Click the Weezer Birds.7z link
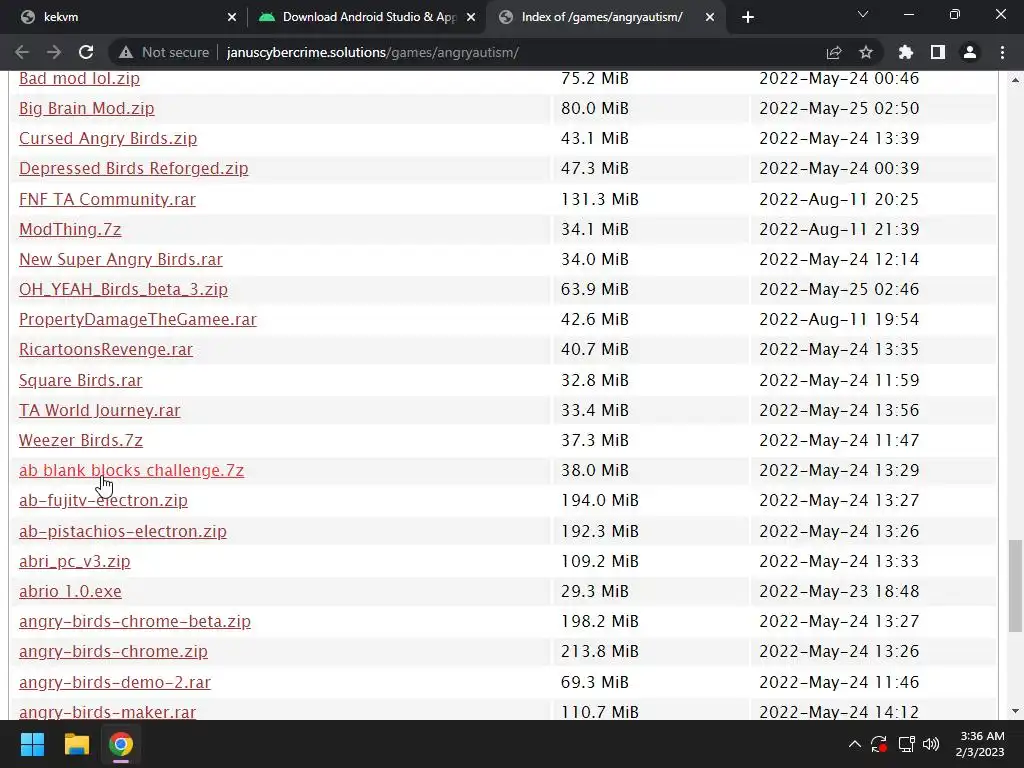This screenshot has width=1024, height=768. (x=80, y=440)
